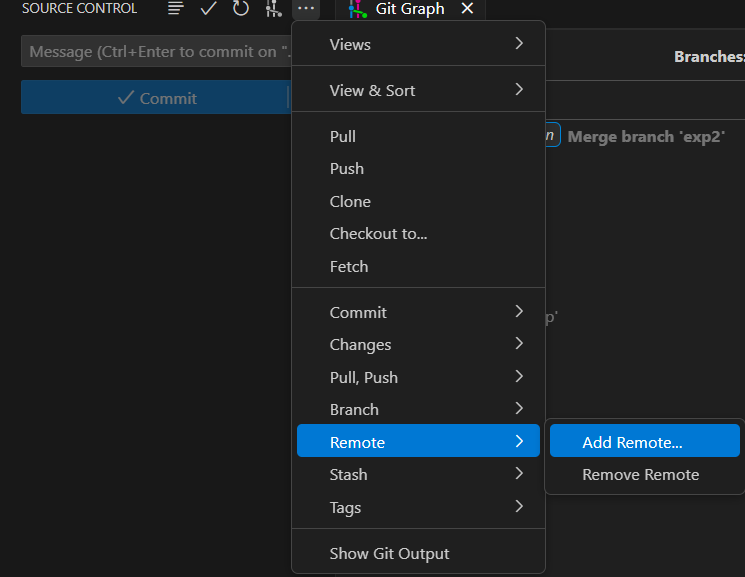Screen dimensions: 745x577
Task: Click the View as Tree list icon
Action: [176, 9]
